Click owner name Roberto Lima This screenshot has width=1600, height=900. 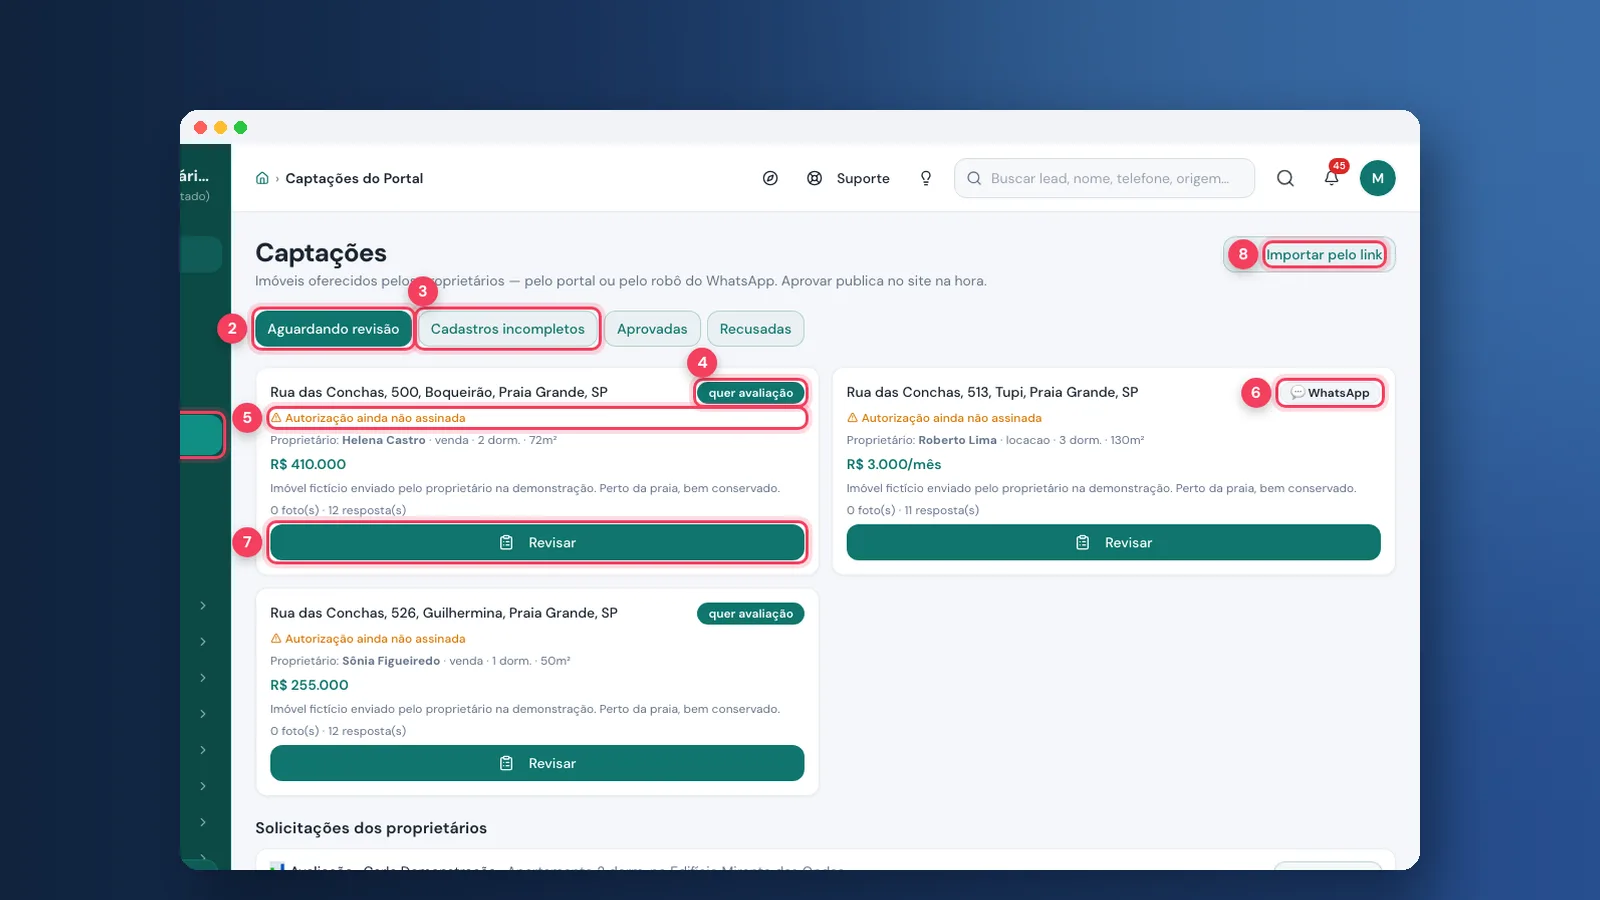[957, 440]
